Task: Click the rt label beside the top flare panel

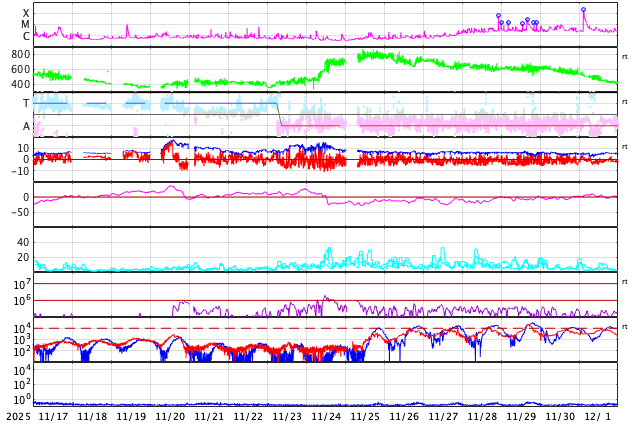Action: (625, 12)
